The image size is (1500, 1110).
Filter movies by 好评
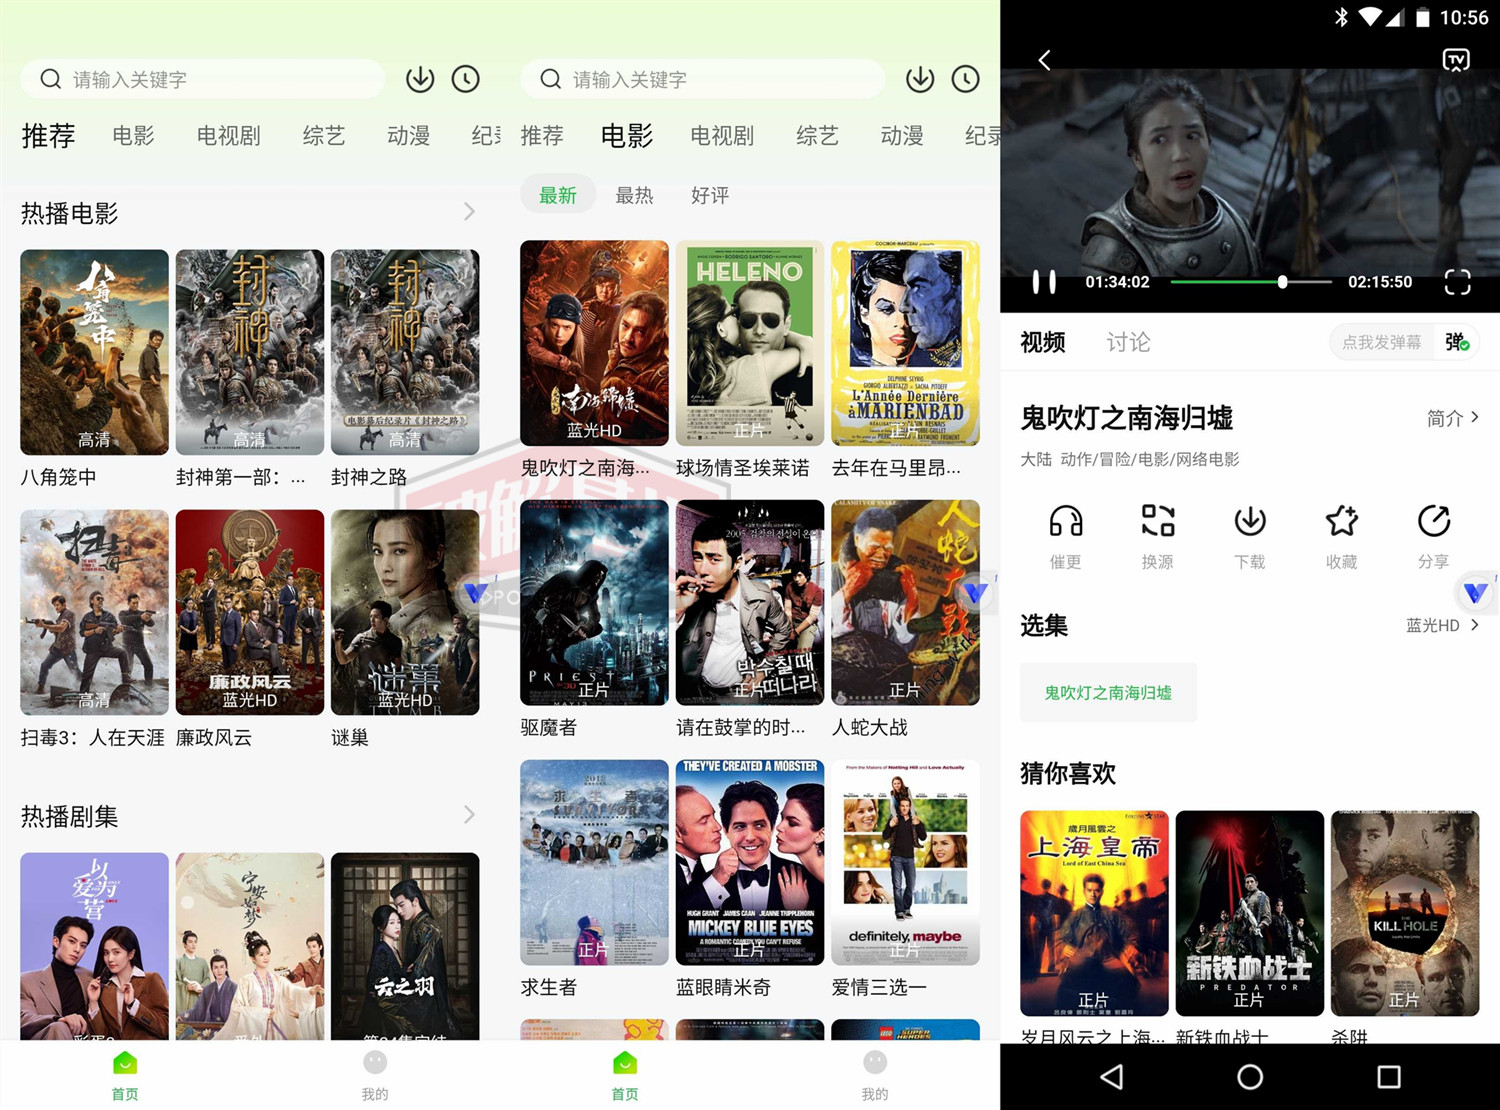pos(710,195)
